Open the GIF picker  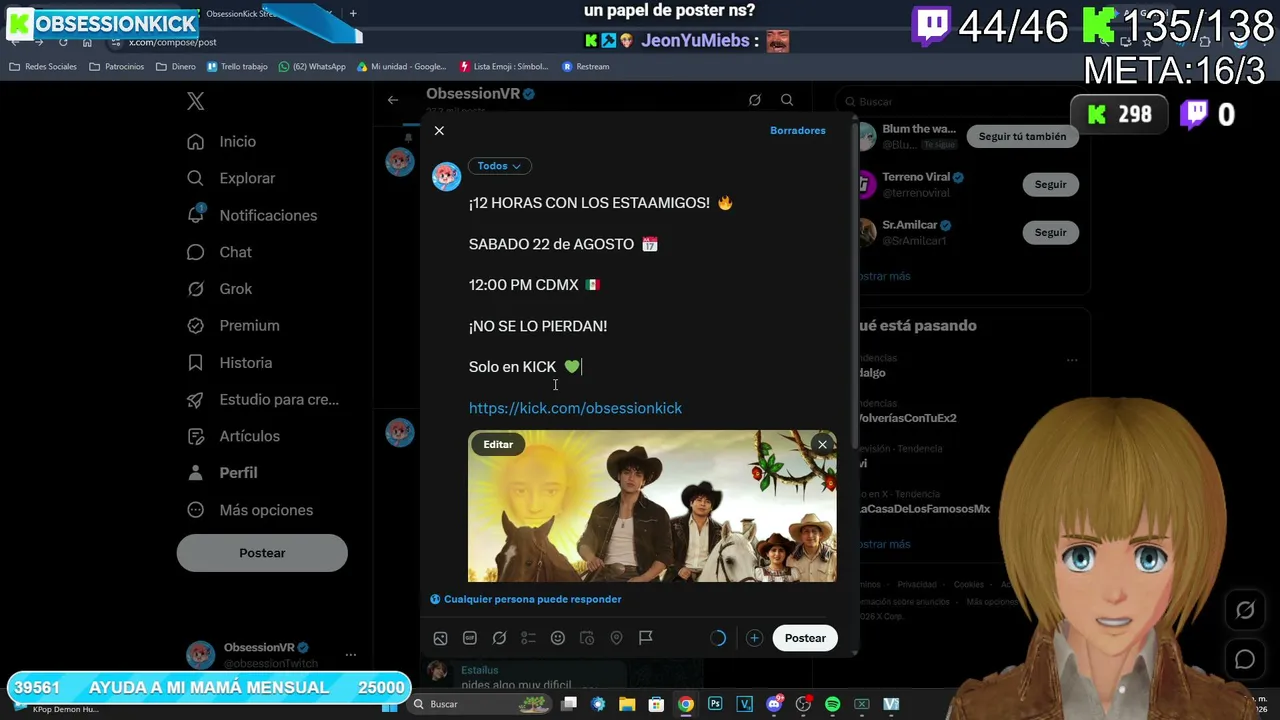(470, 638)
